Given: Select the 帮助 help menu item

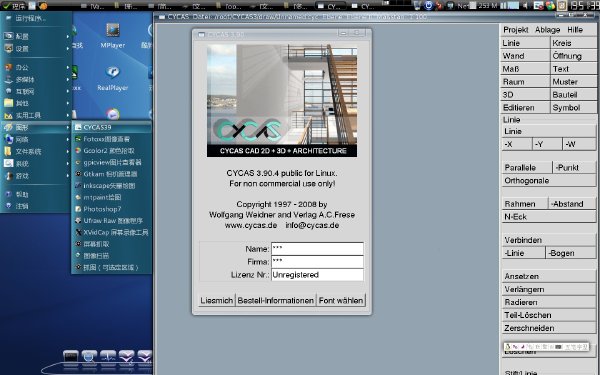Looking at the screenshot, I should pyautogui.click(x=36, y=194).
